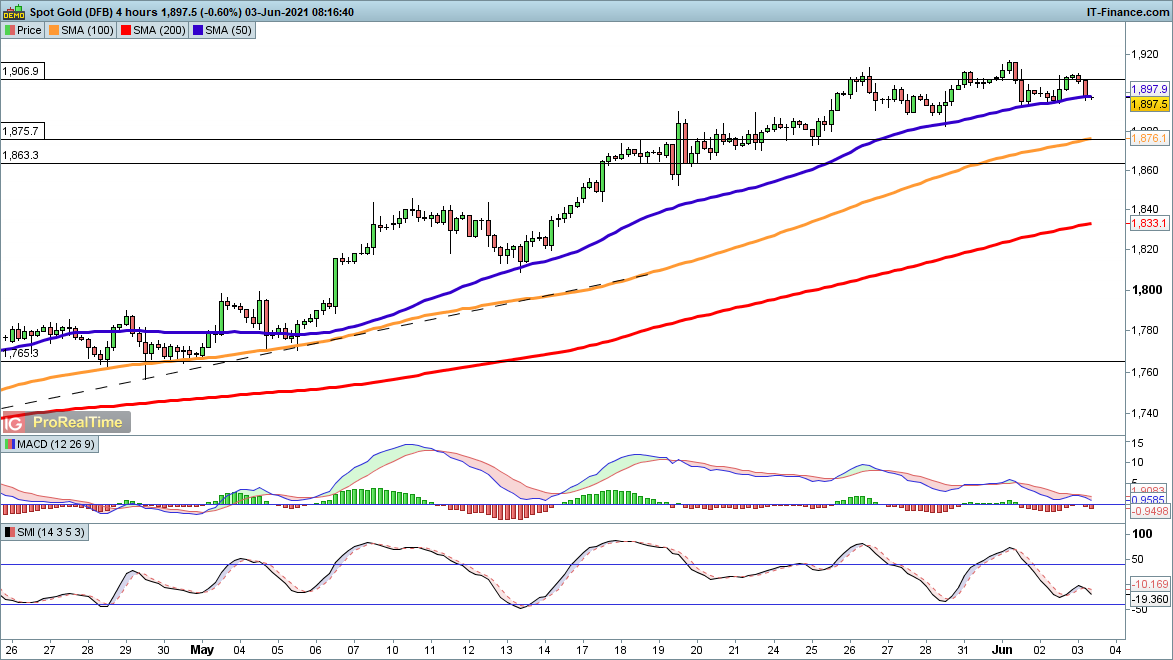Click the blue 1,897.9 SMA value tag
The image size is (1173, 660).
(1143, 89)
